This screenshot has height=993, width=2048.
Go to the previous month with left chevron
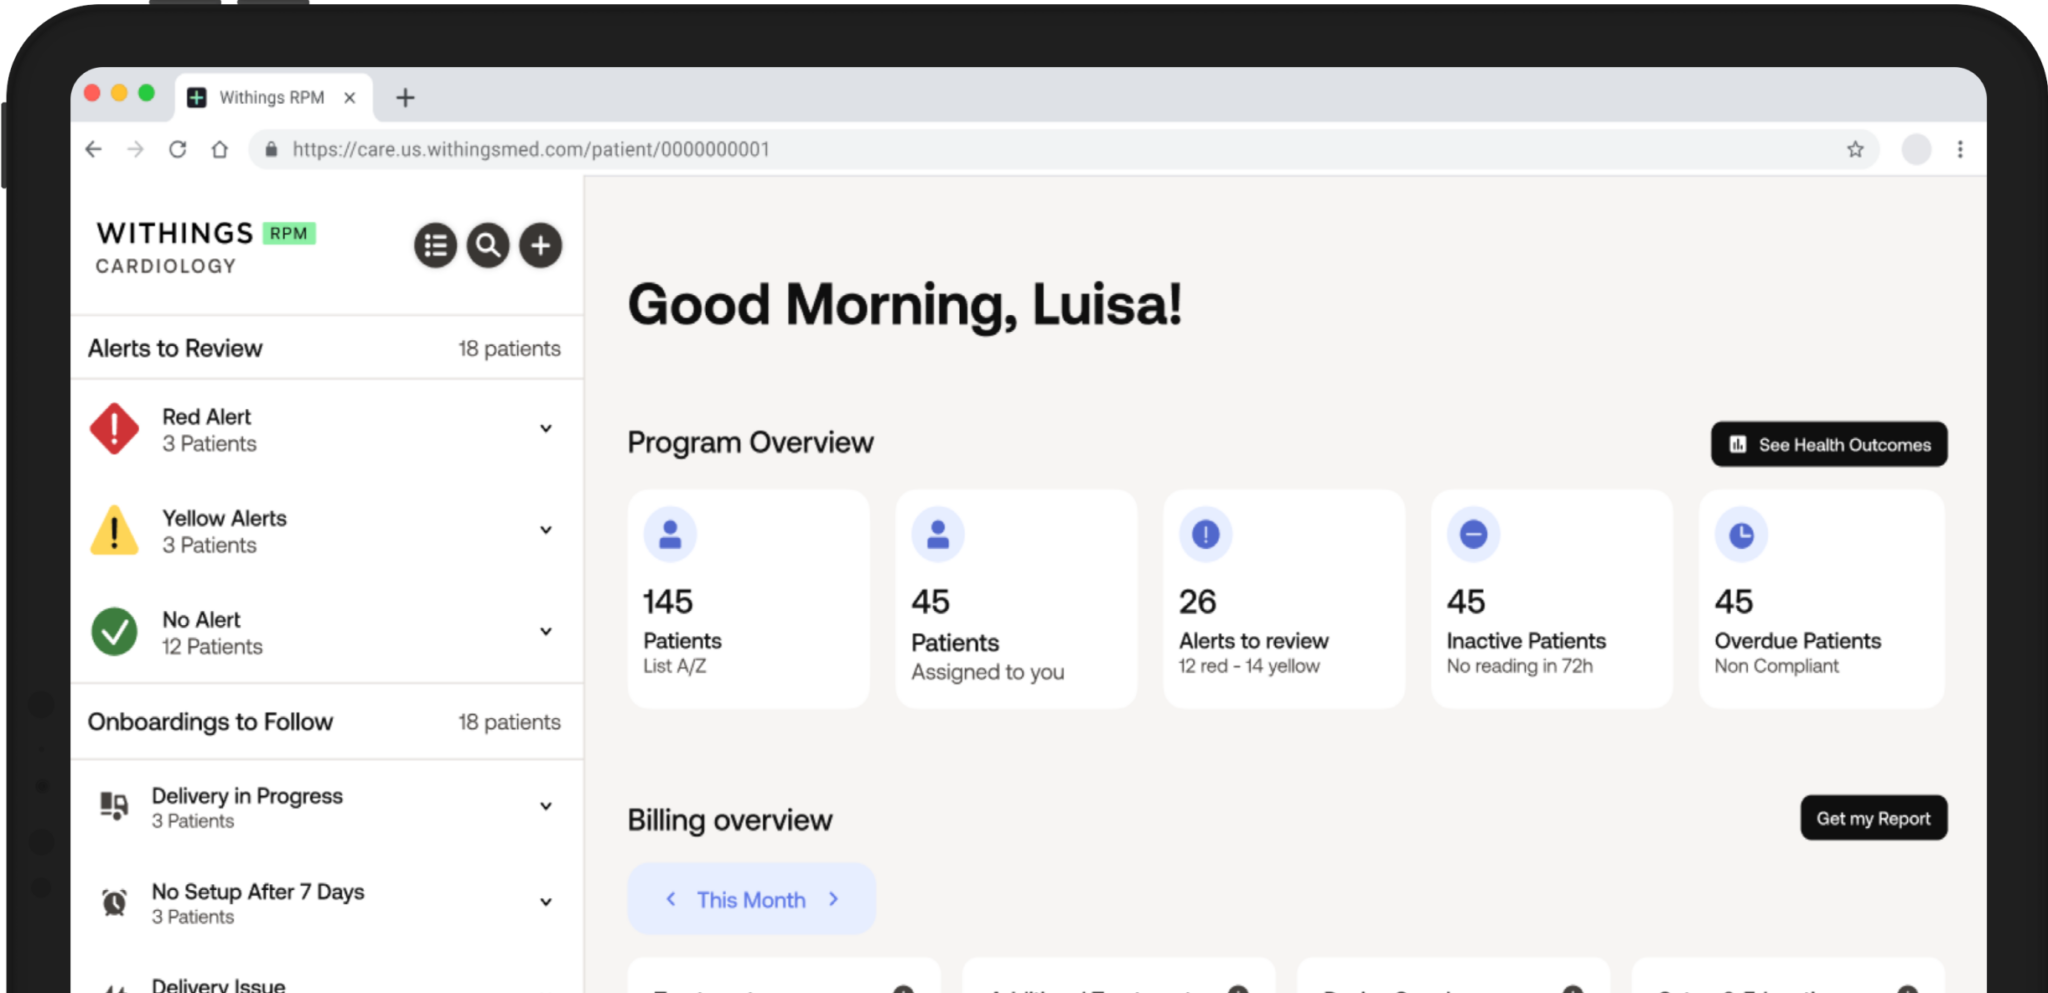(671, 899)
